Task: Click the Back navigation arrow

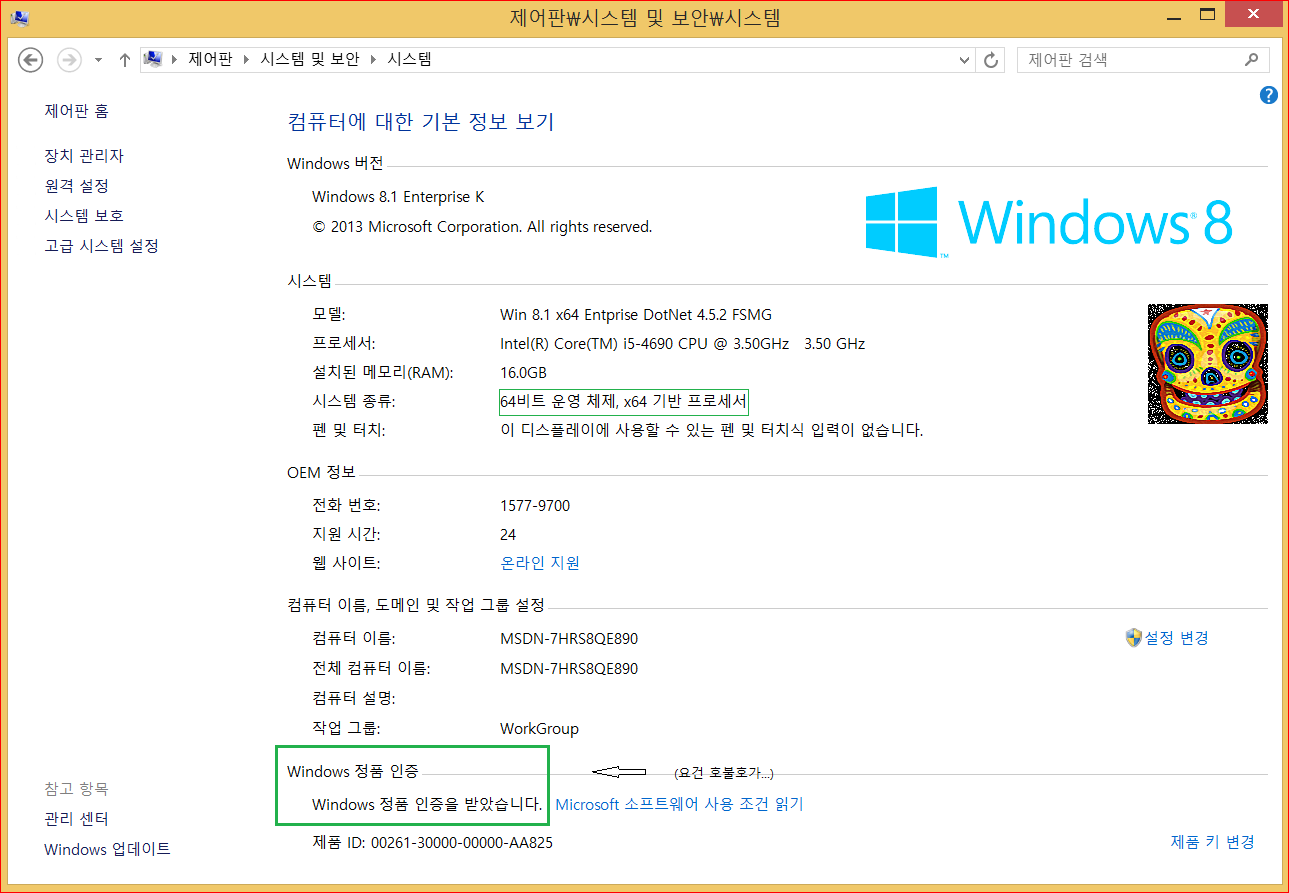Action: pyautogui.click(x=31, y=60)
